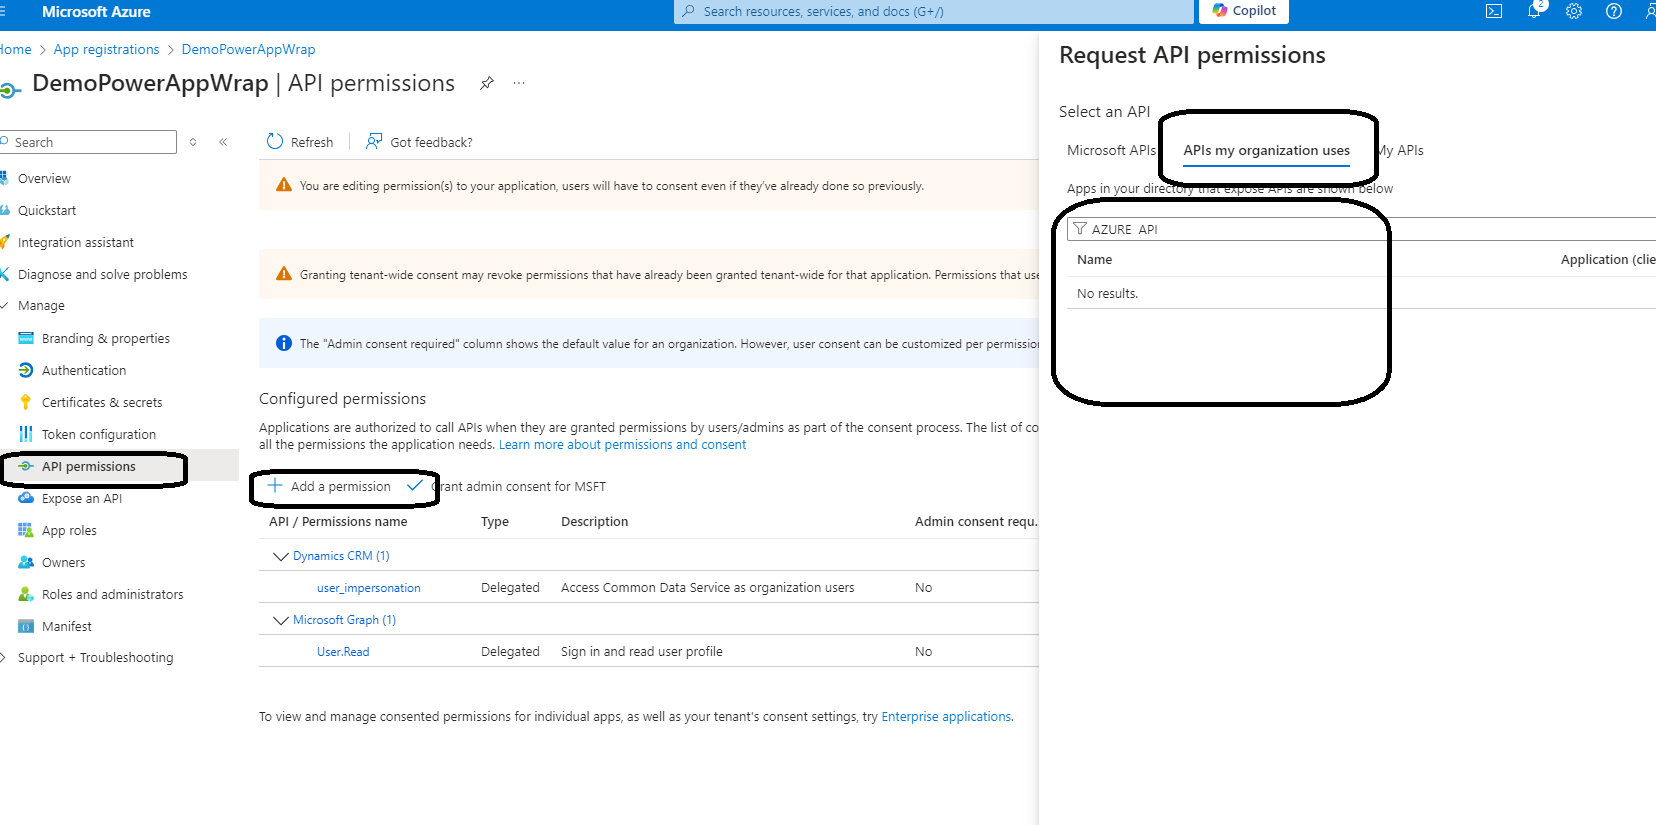
Task: Collapse the Manage section
Action: (x=41, y=306)
